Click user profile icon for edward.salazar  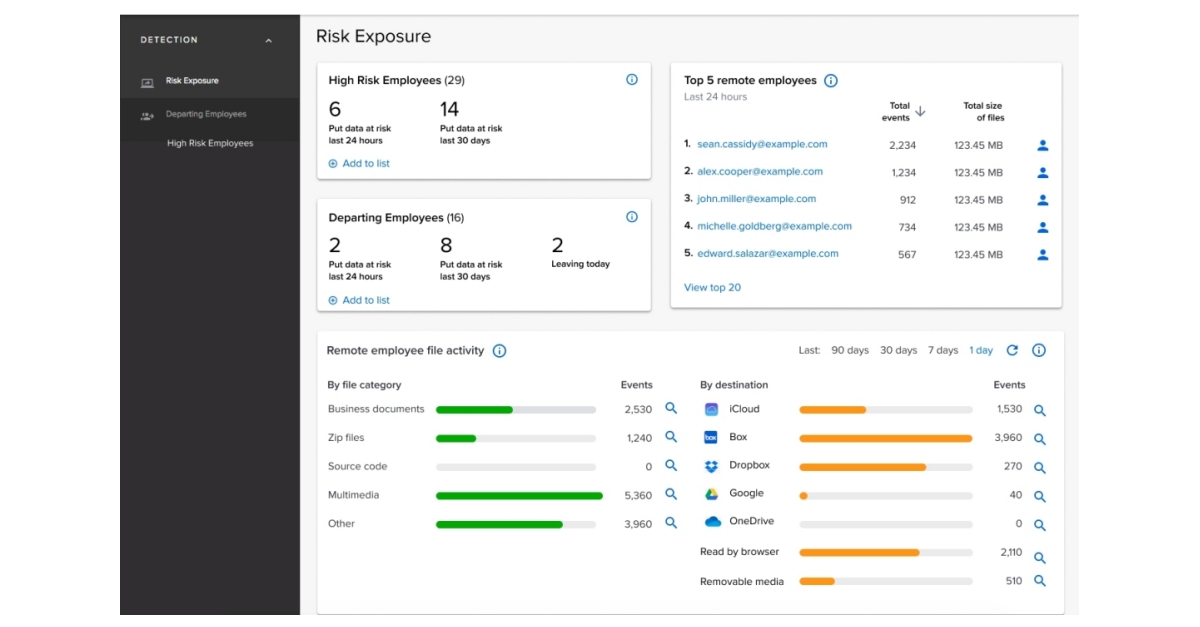(1042, 255)
